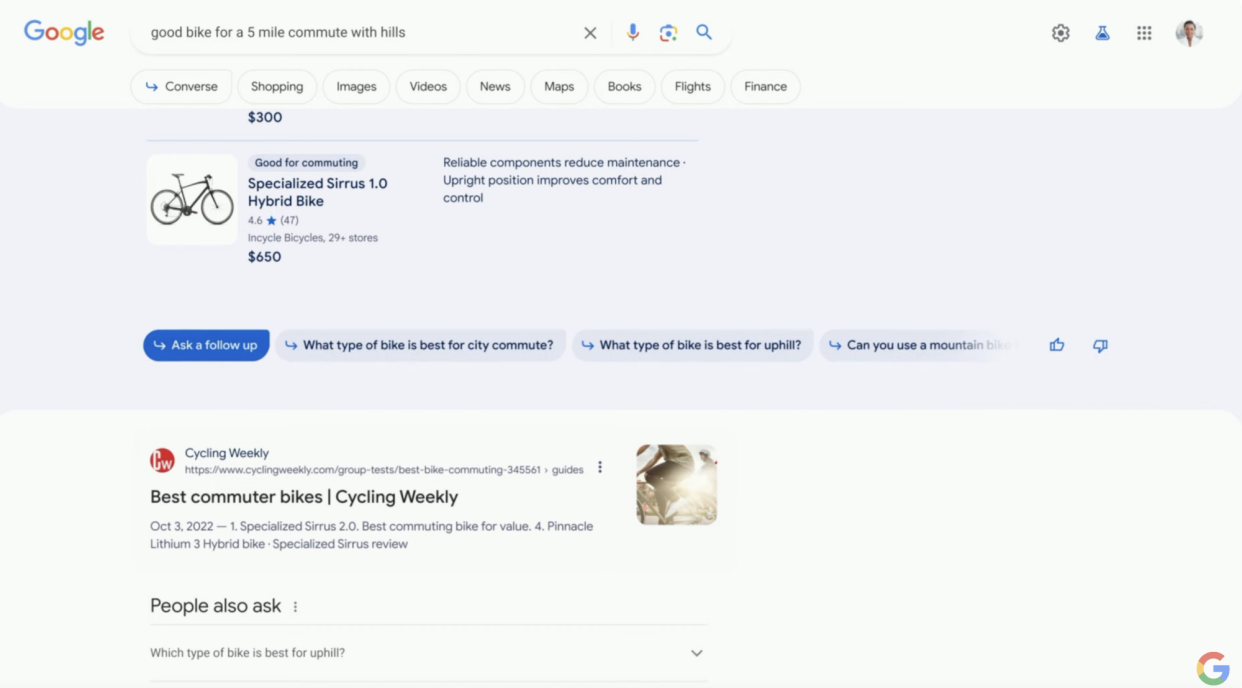Click the Oct 3, 2022 result snippet
The width and height of the screenshot is (1242, 688).
pyautogui.click(x=371, y=535)
